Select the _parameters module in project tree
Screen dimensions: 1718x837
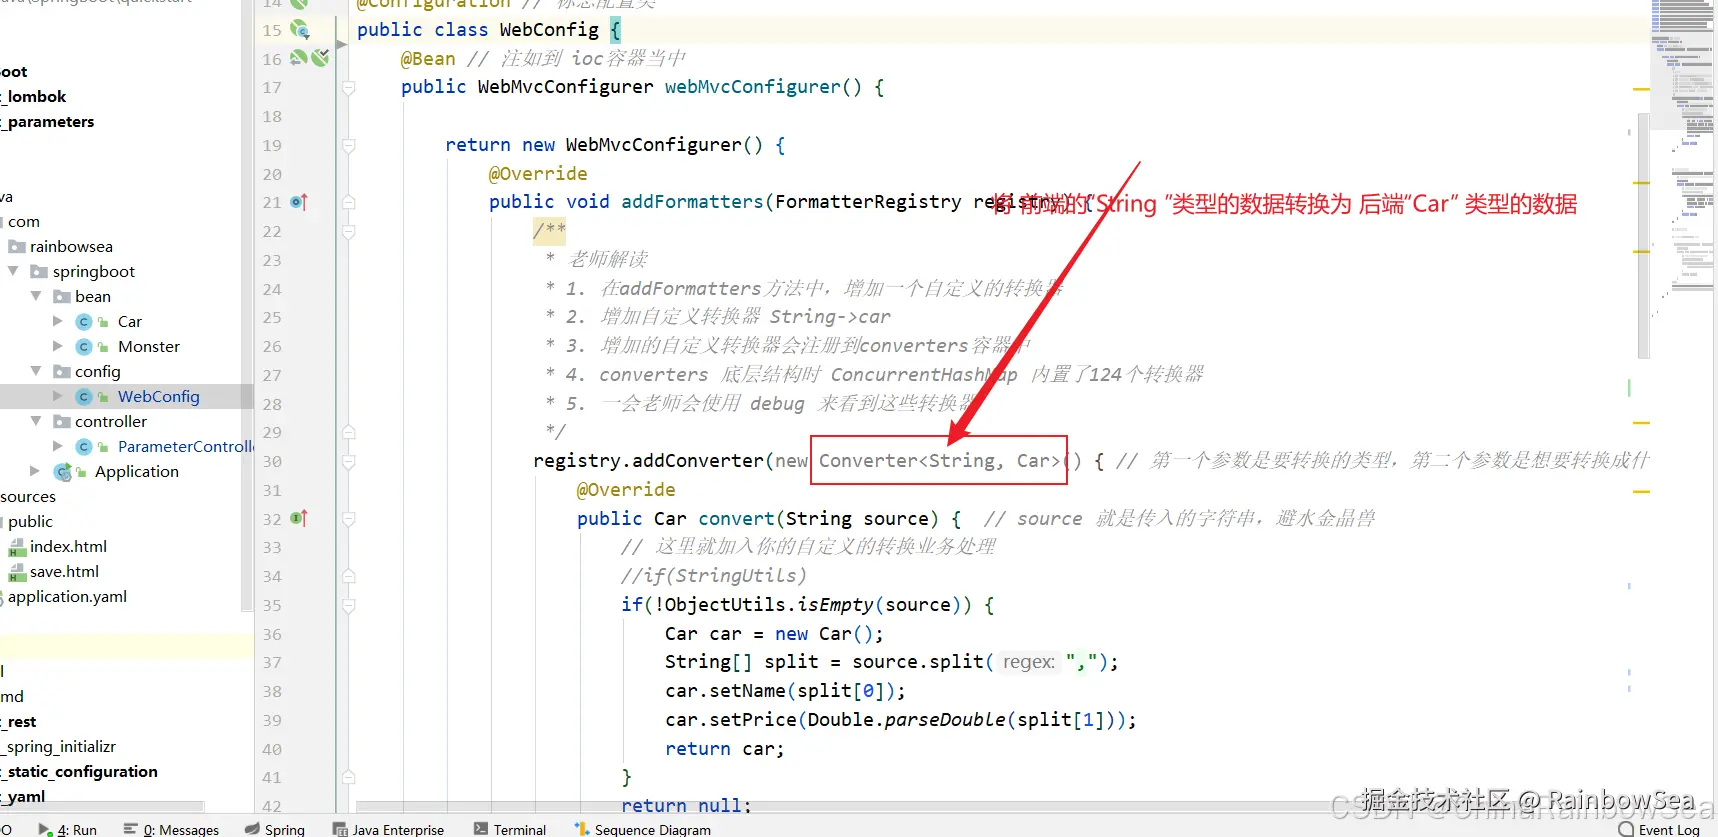(x=48, y=122)
